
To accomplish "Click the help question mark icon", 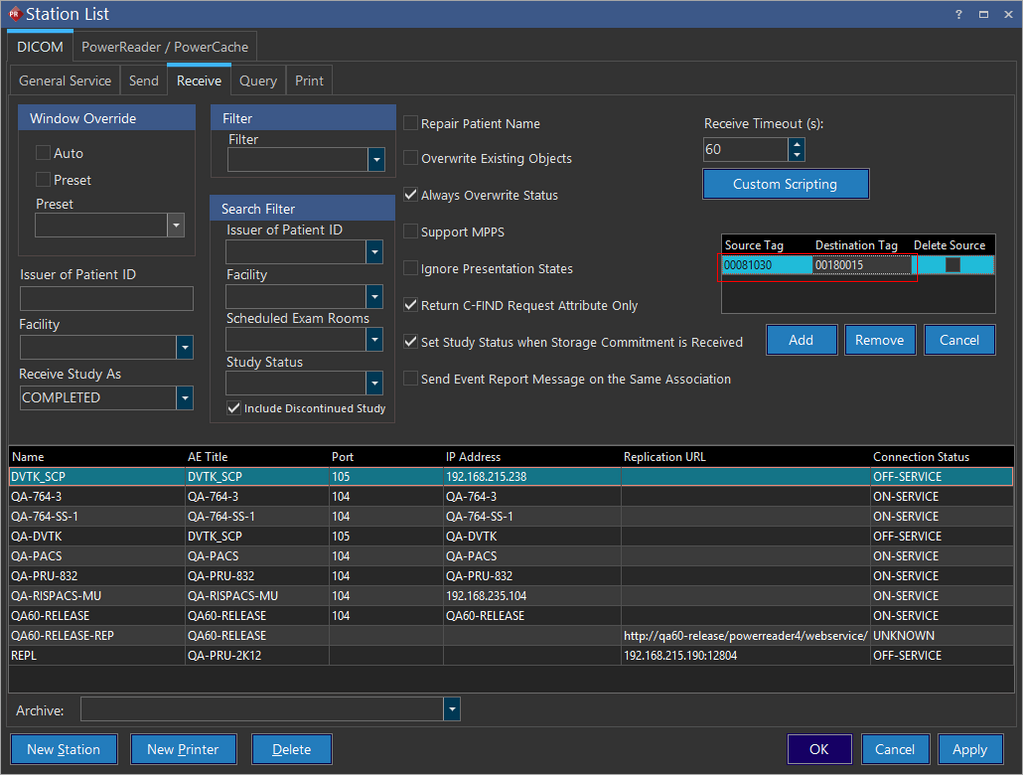I will click(x=958, y=15).
